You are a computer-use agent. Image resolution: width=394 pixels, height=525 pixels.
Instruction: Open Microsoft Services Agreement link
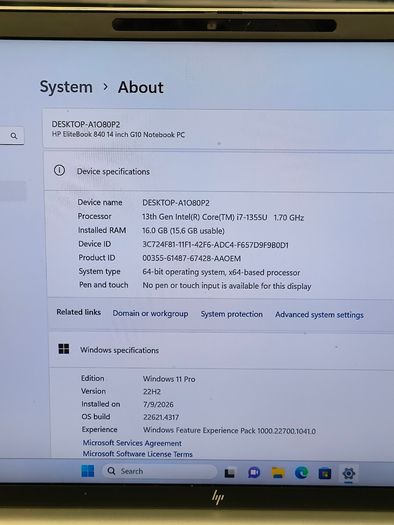click(x=132, y=443)
